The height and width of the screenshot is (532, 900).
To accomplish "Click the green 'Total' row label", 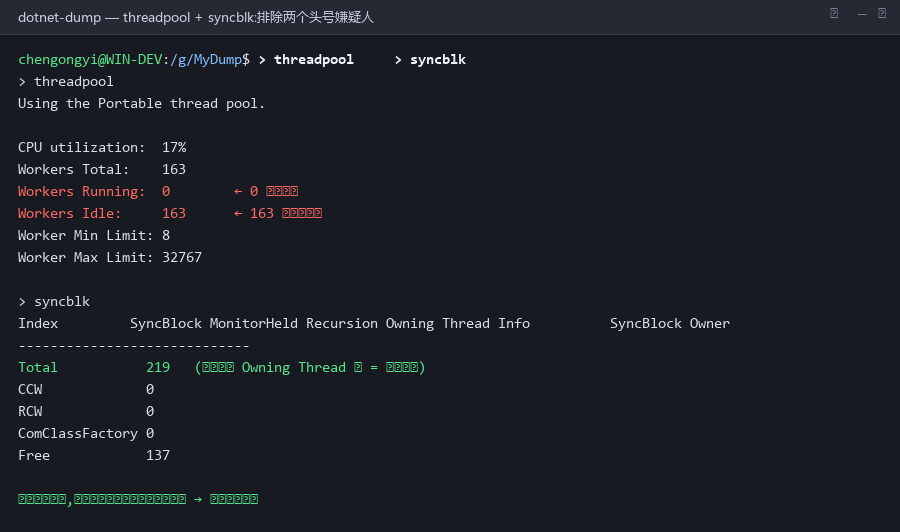I will coord(38,367).
